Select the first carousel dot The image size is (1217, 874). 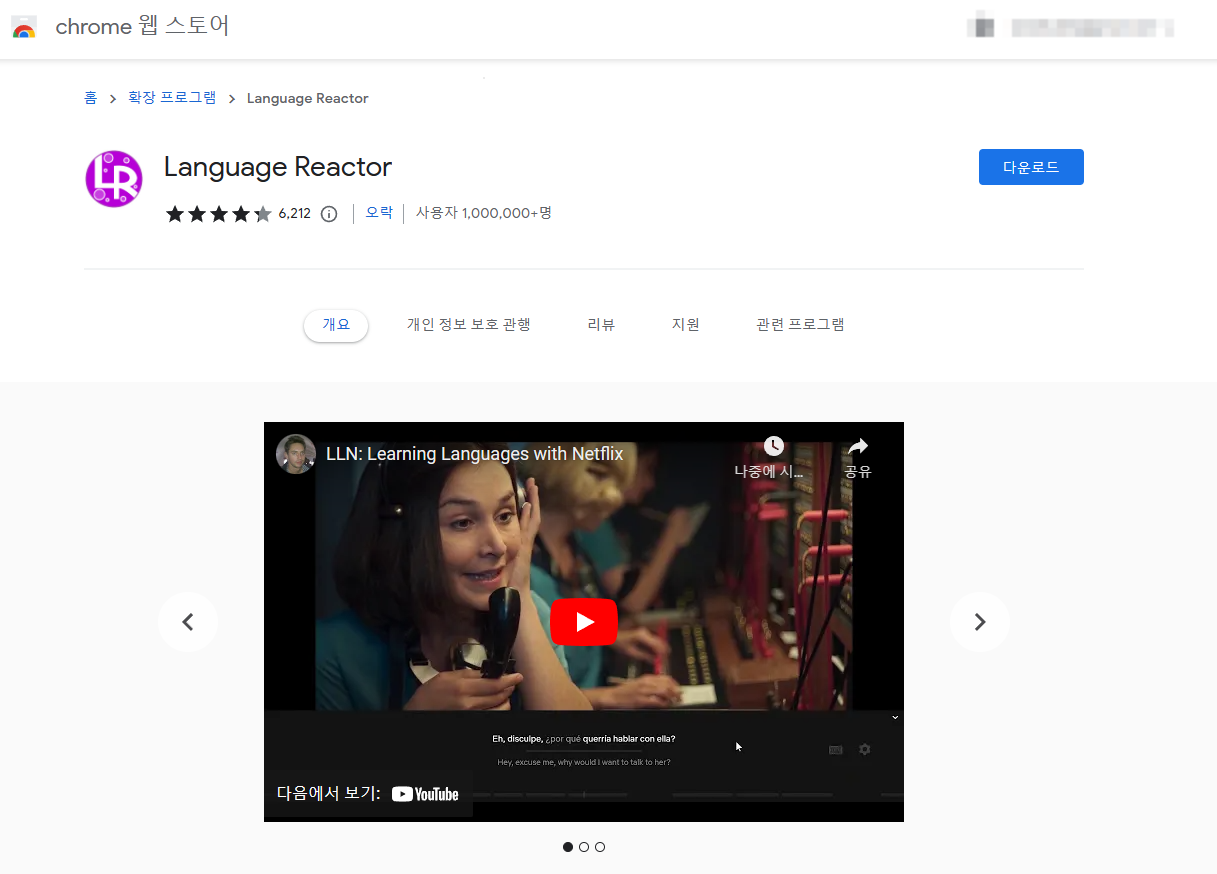pyautogui.click(x=568, y=847)
